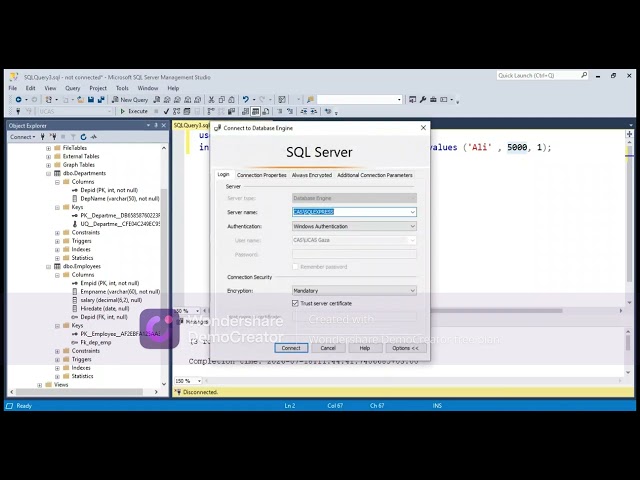Click Uncomment selected lines icon

(290, 111)
